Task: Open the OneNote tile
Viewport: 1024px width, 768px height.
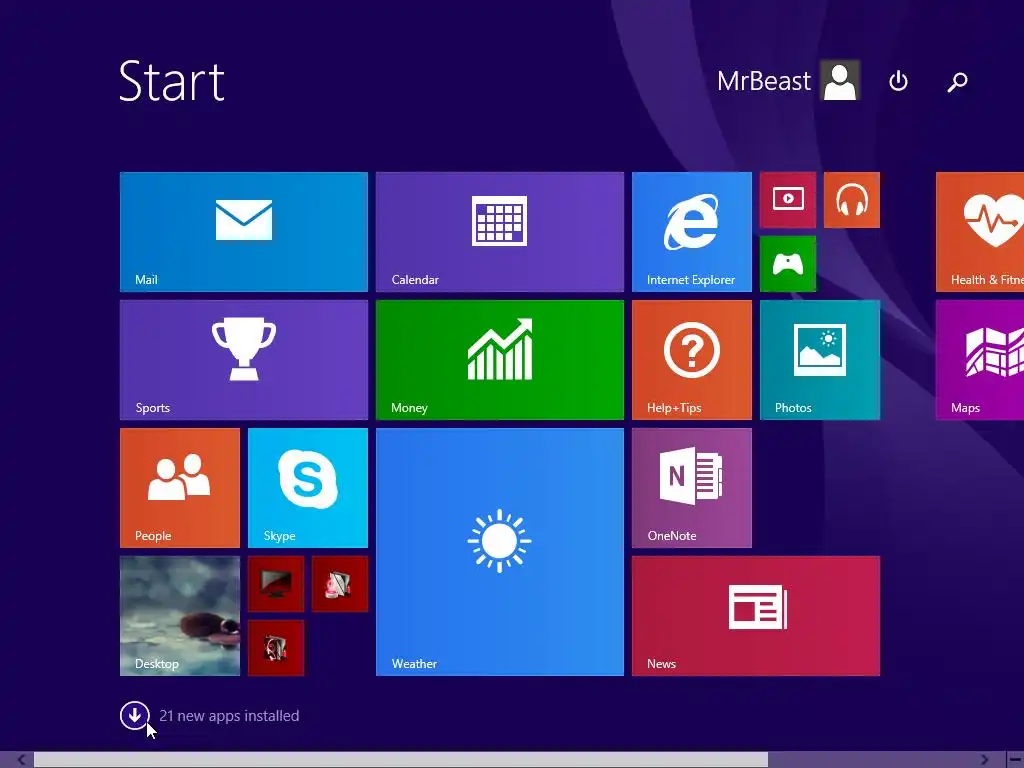Action: [692, 488]
